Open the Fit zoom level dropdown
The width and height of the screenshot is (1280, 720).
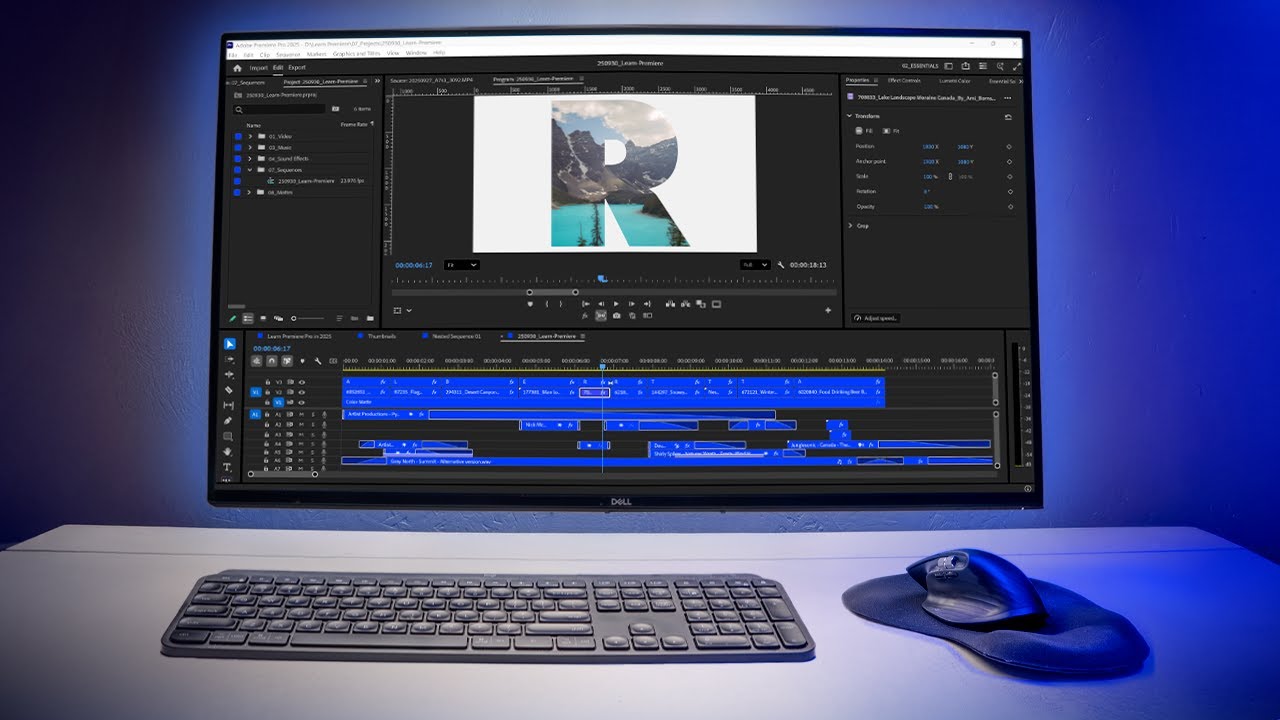(x=462, y=265)
